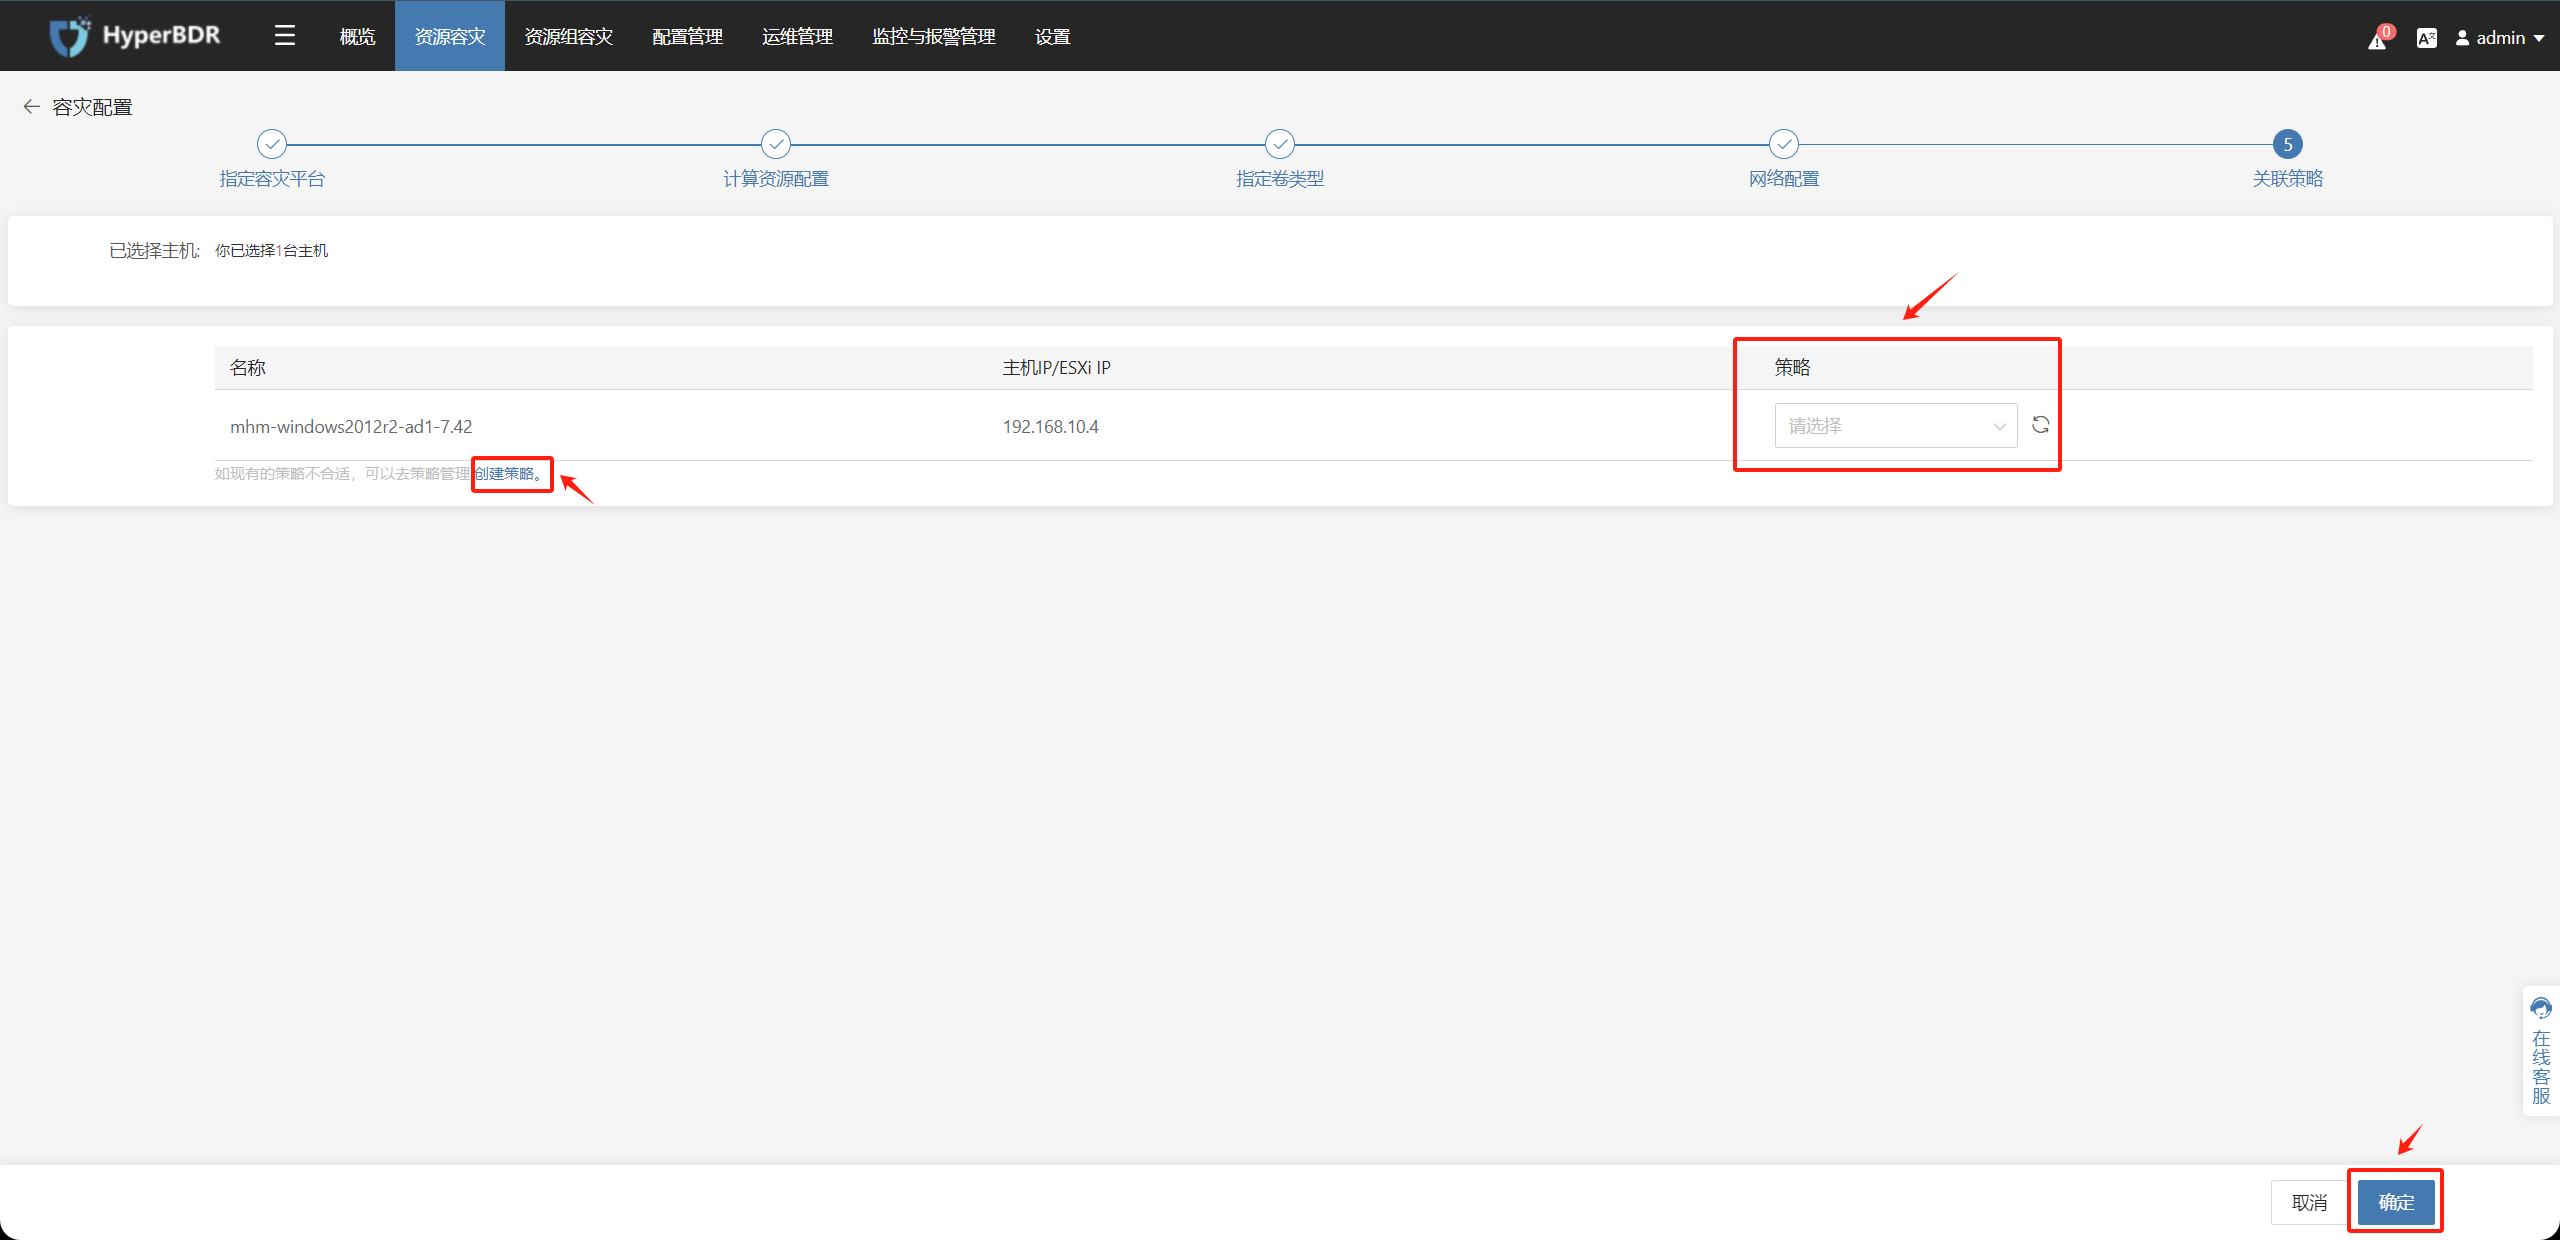Click the 指定容灾平台 step checkmark circle
This screenshot has width=2560, height=1240.
click(272, 144)
